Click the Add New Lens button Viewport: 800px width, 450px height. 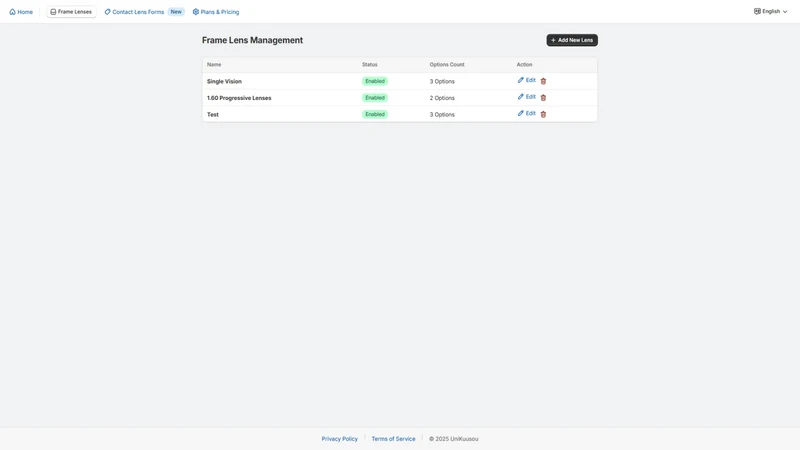click(572, 40)
